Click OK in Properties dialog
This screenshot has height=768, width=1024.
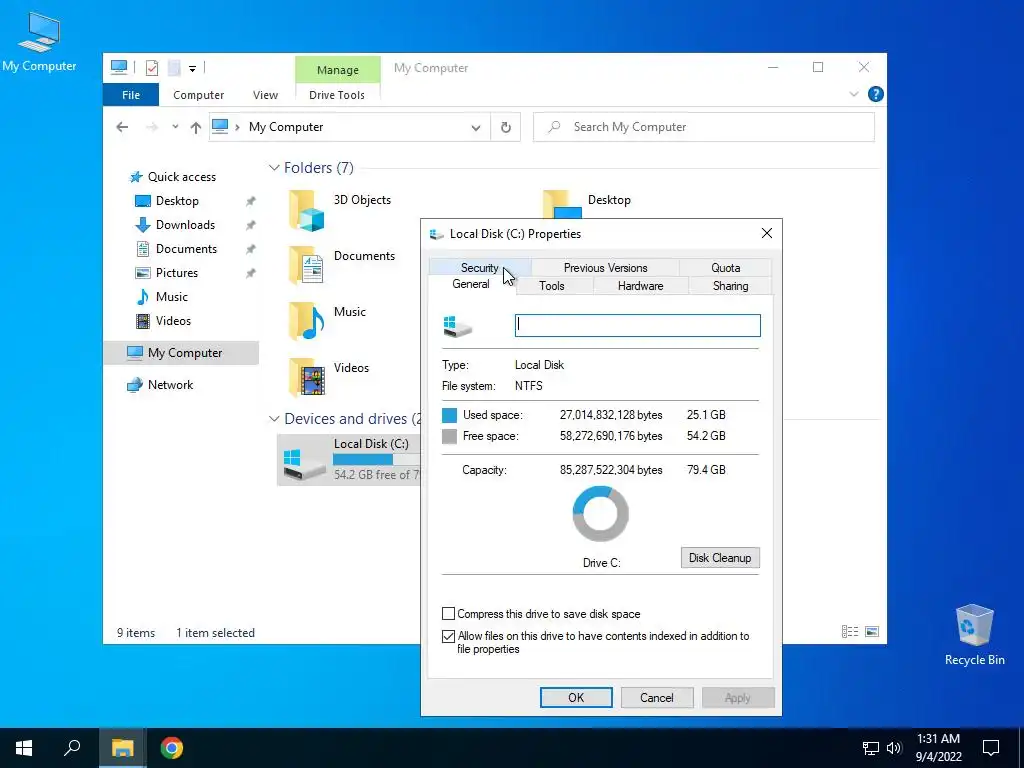tap(576, 697)
